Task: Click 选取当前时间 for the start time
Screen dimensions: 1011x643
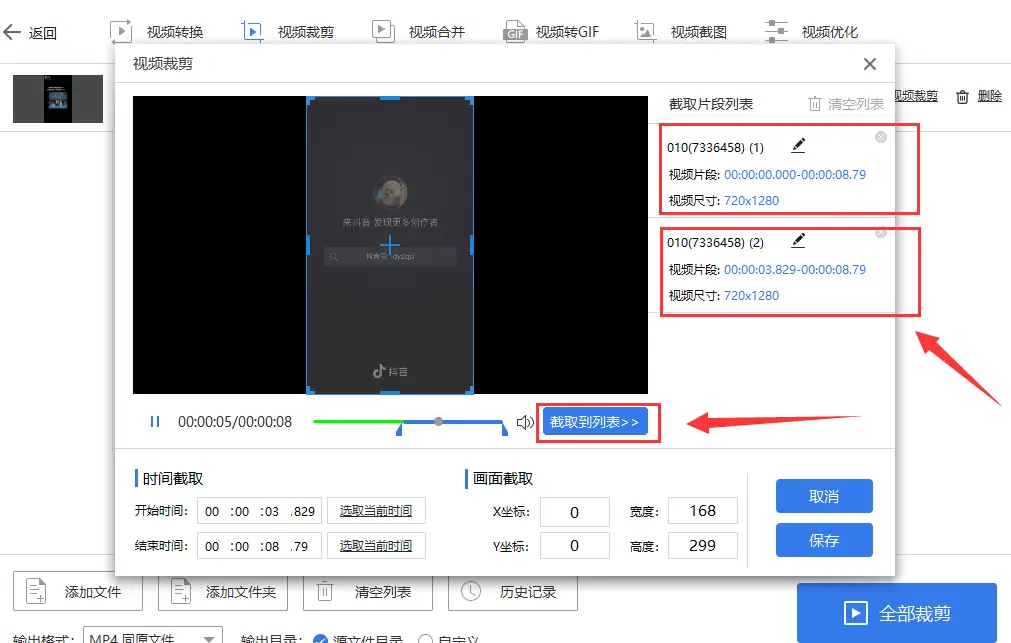Action: (x=376, y=511)
